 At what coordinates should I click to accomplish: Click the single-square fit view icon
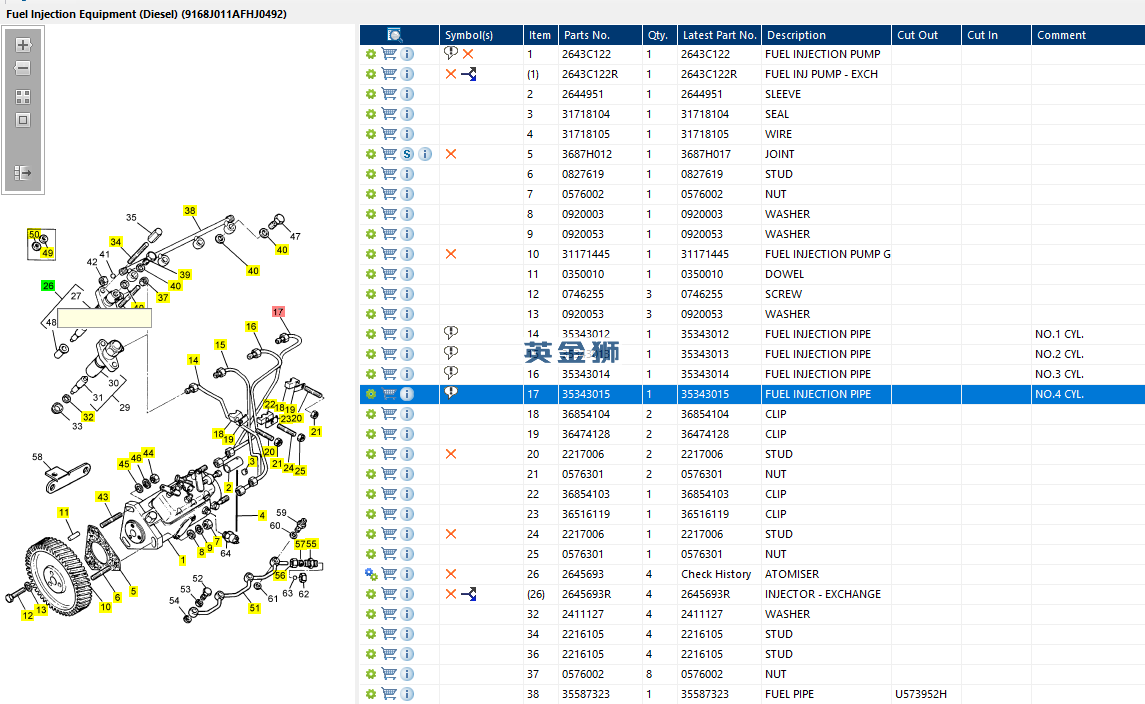(23, 120)
